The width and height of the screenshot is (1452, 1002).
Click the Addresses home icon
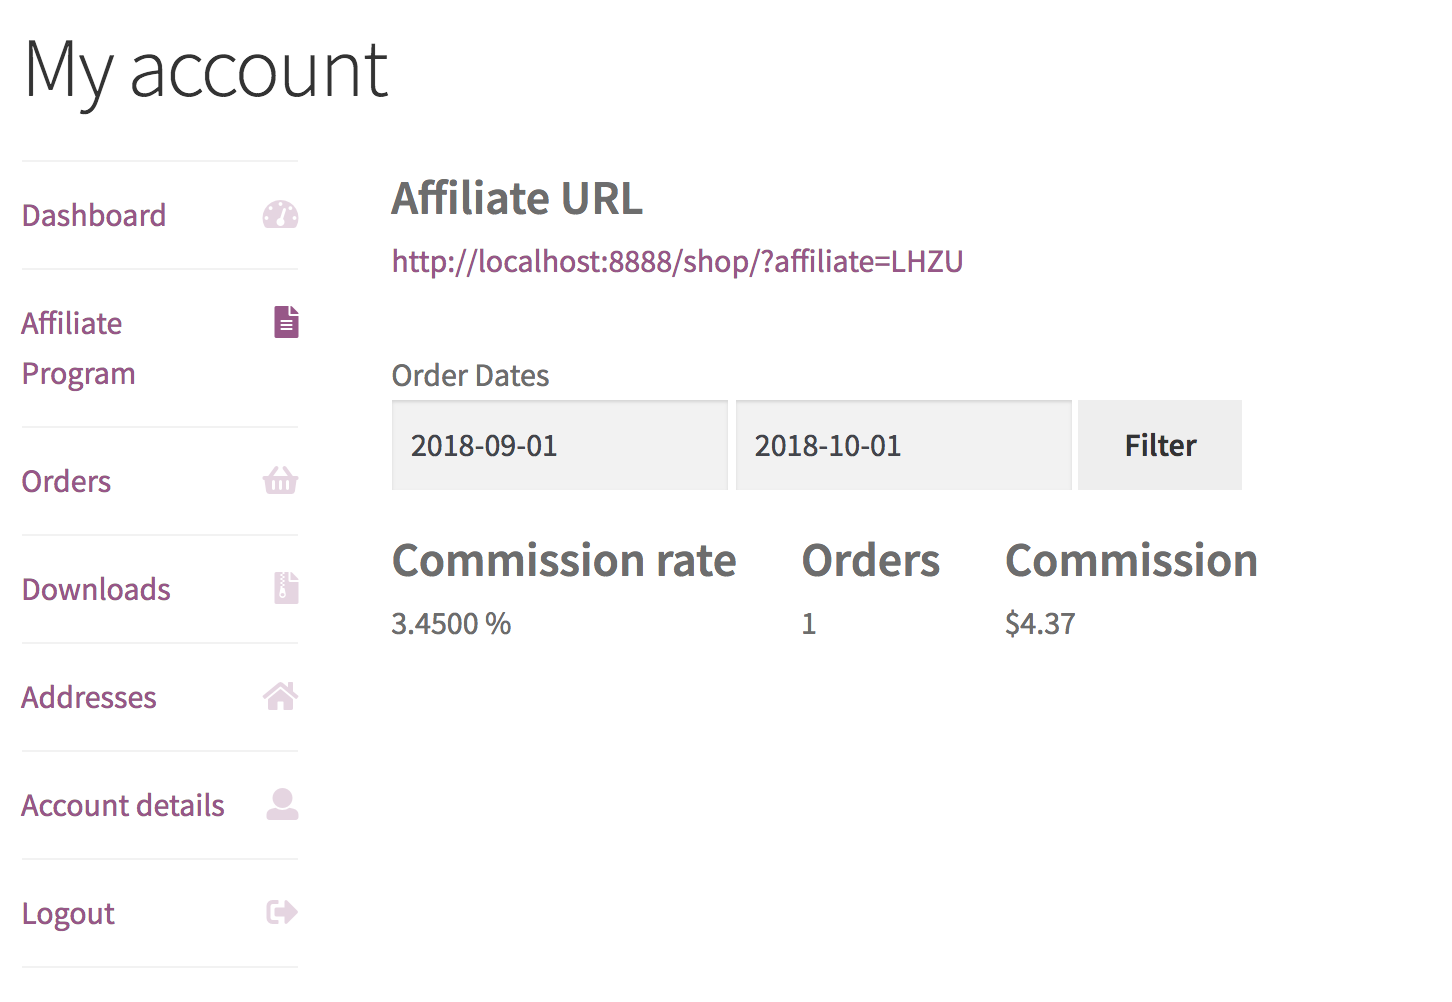(x=280, y=696)
